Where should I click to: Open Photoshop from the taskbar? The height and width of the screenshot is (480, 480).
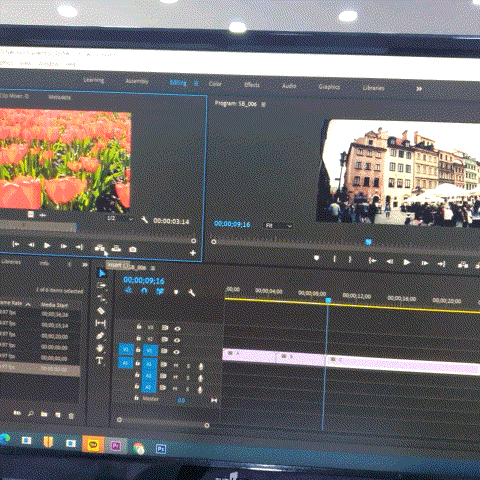click(x=161, y=449)
